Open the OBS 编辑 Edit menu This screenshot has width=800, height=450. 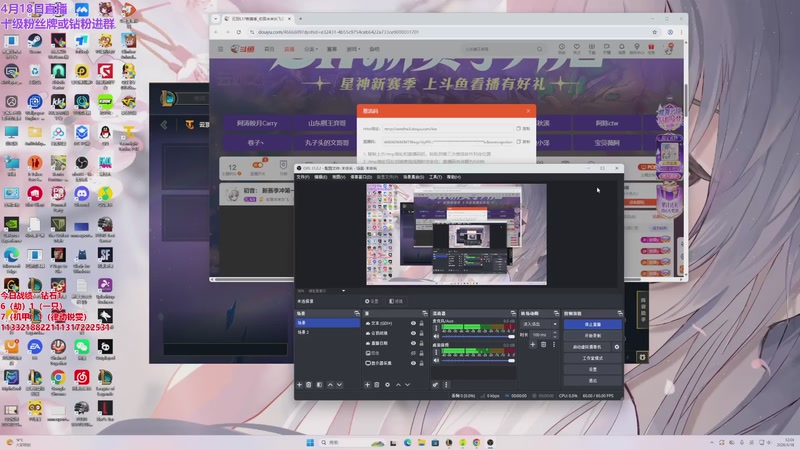(x=320, y=177)
